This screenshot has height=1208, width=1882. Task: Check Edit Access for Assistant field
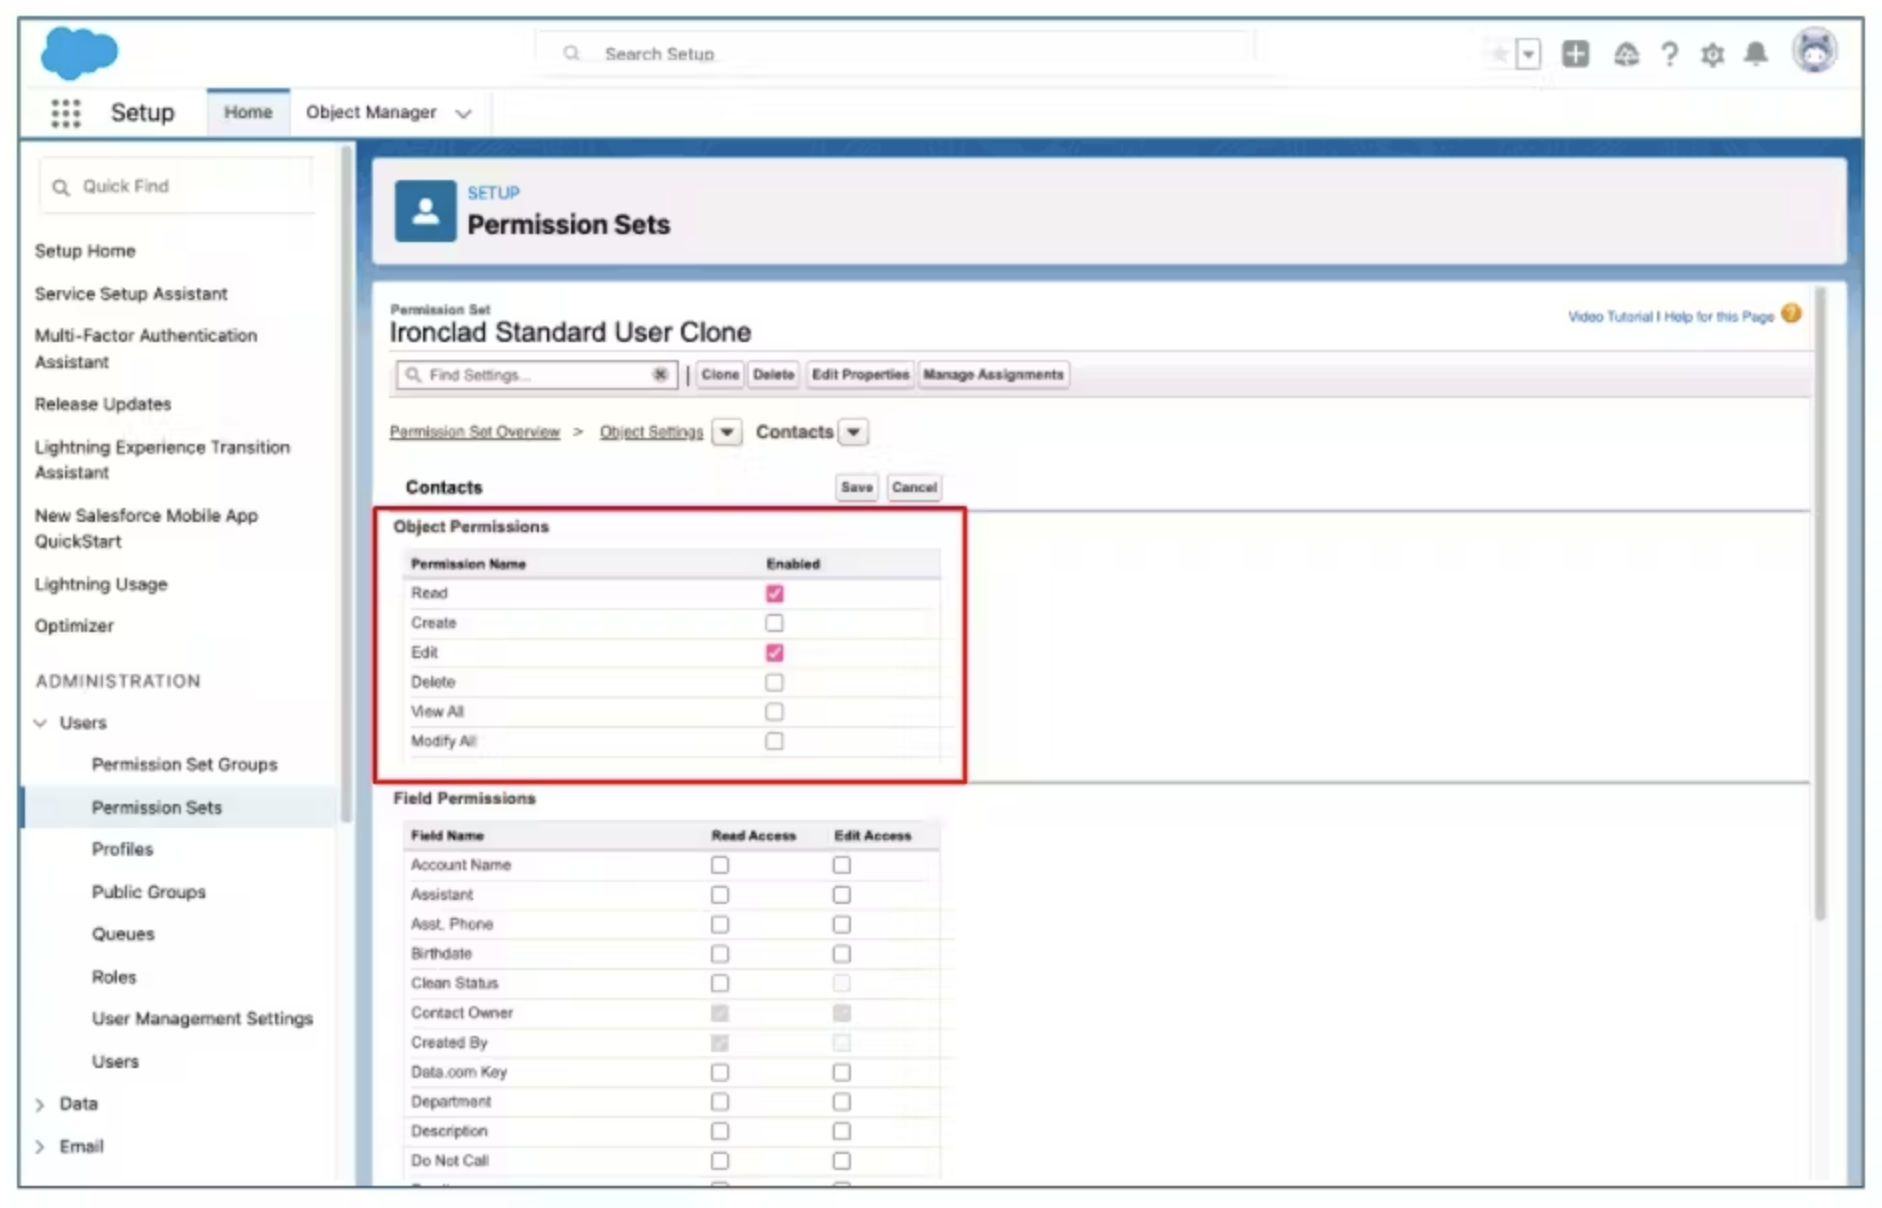pos(842,895)
